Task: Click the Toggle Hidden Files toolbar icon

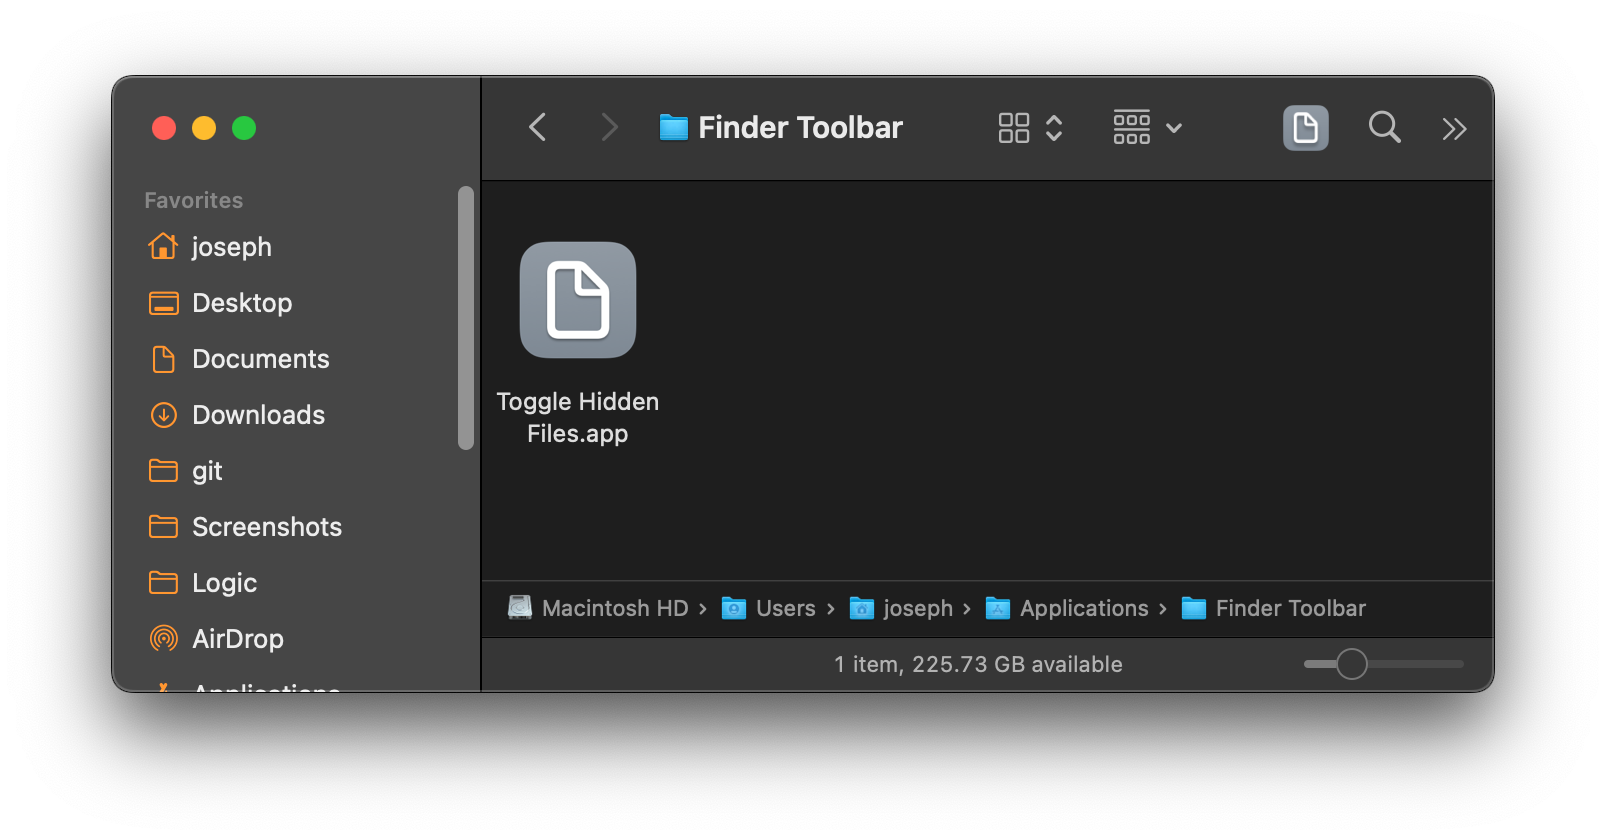Action: tap(1305, 127)
